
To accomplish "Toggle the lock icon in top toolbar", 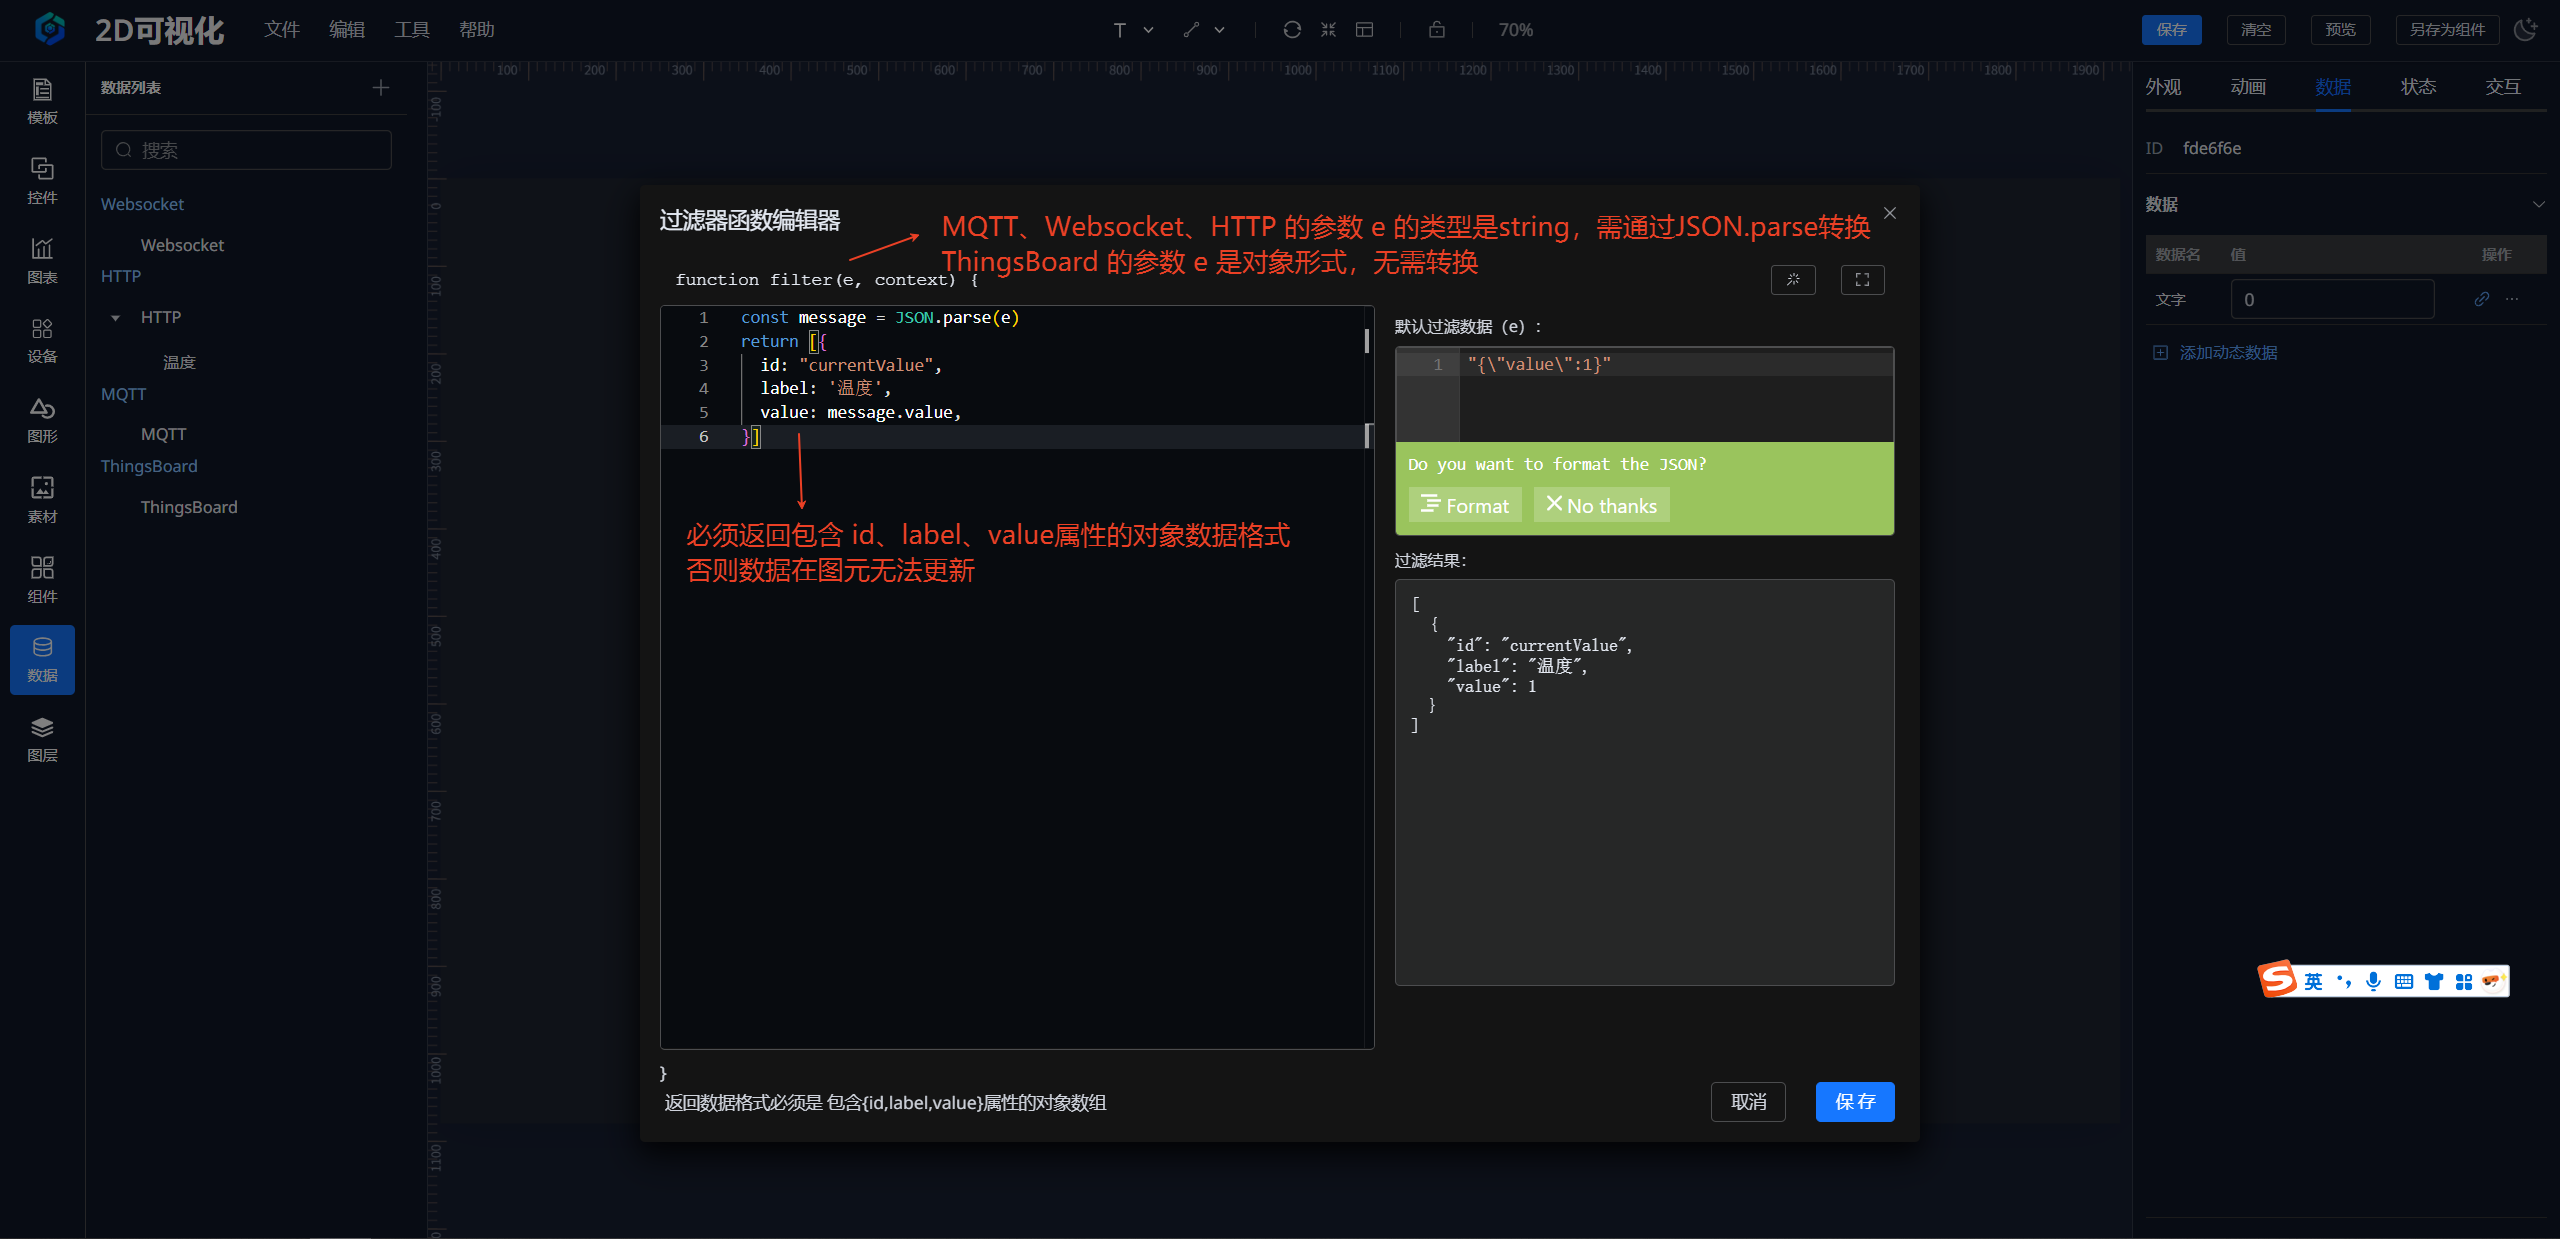I will (1436, 30).
